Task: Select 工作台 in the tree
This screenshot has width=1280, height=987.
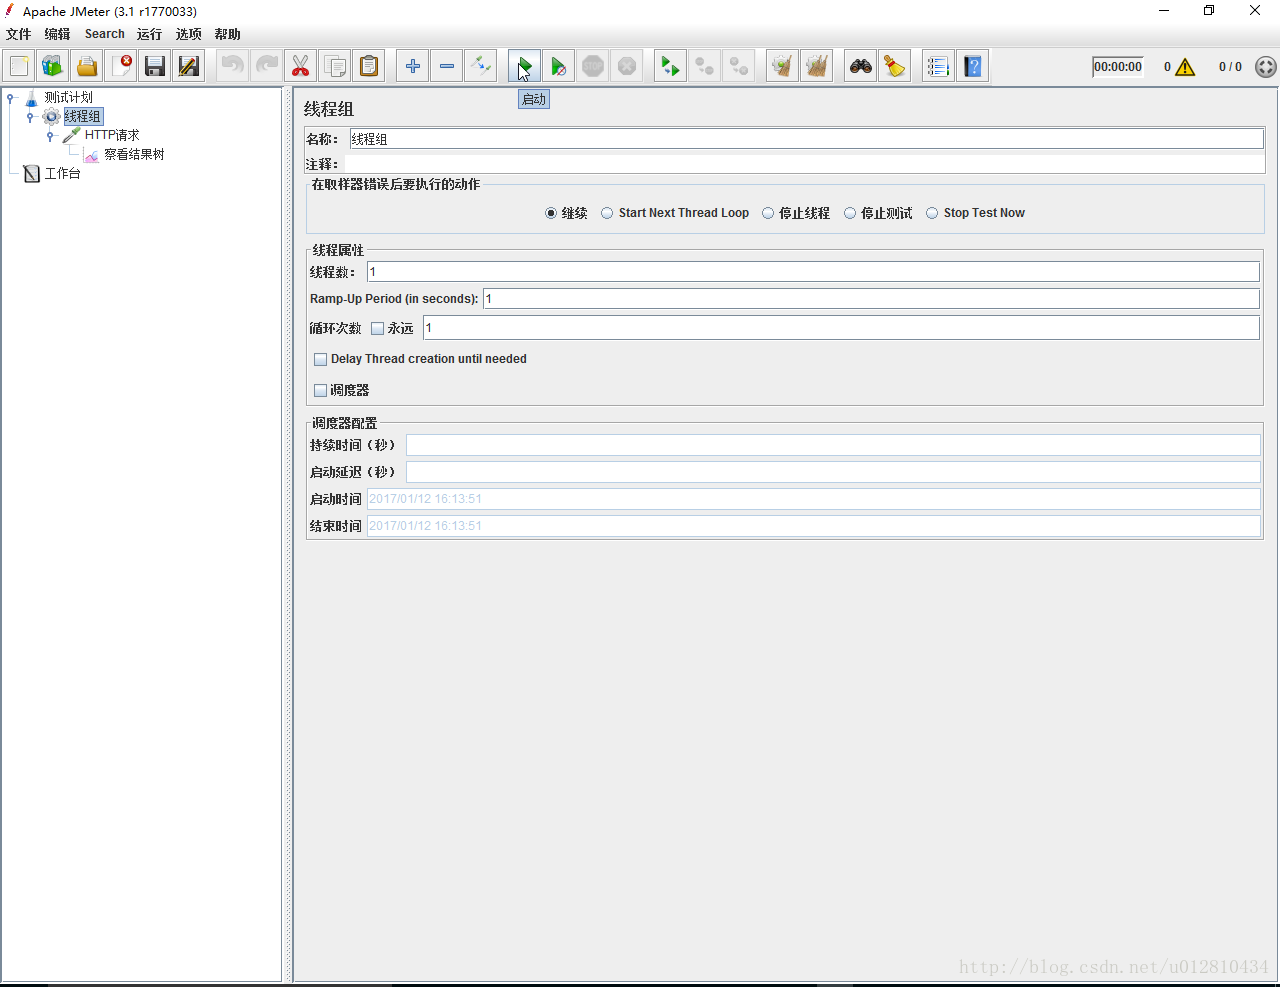Action: coord(62,173)
